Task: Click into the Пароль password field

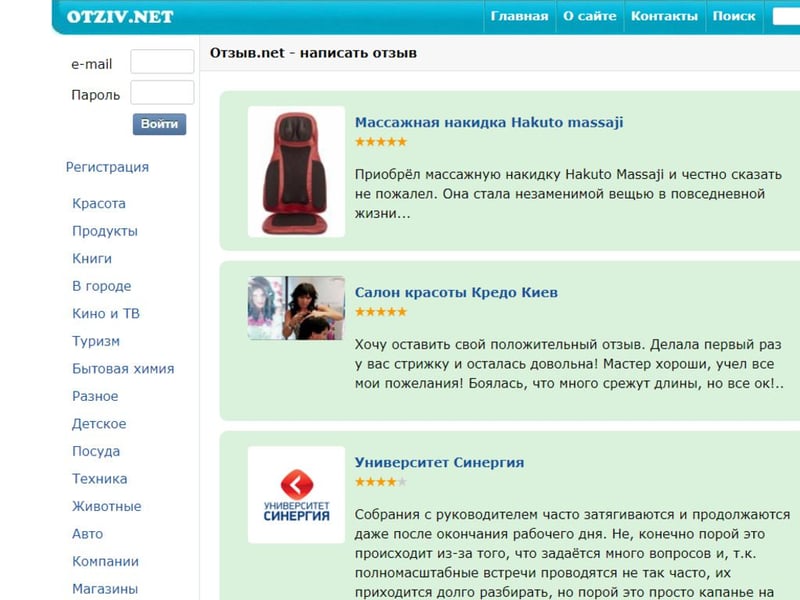Action: click(x=162, y=93)
